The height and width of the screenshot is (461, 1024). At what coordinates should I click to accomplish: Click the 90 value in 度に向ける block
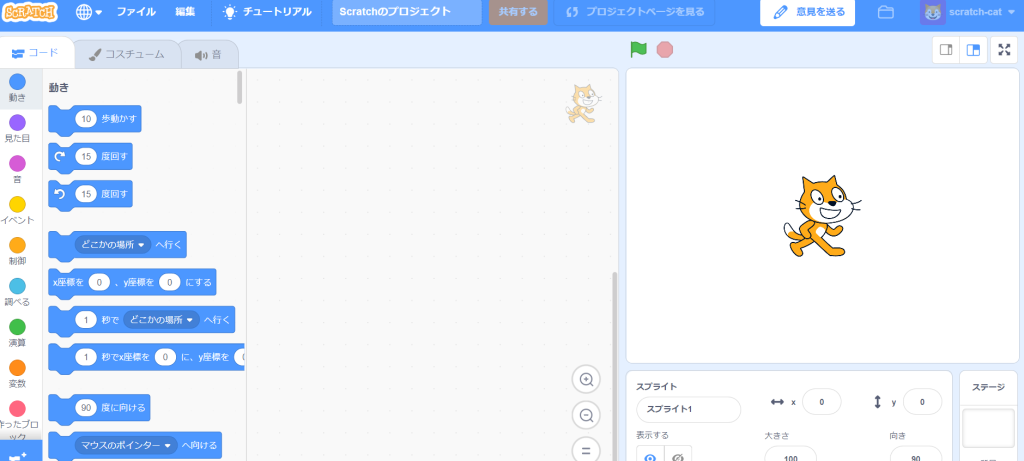click(86, 408)
